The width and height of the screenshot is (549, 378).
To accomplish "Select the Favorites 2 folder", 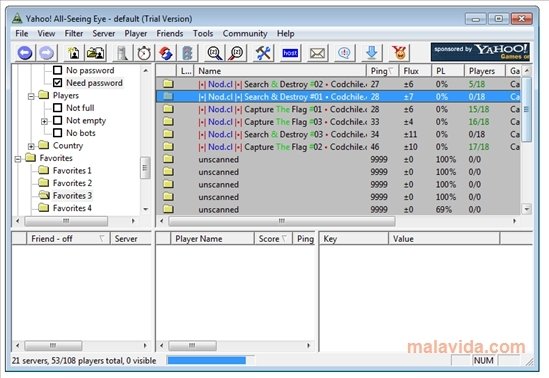I will (65, 183).
